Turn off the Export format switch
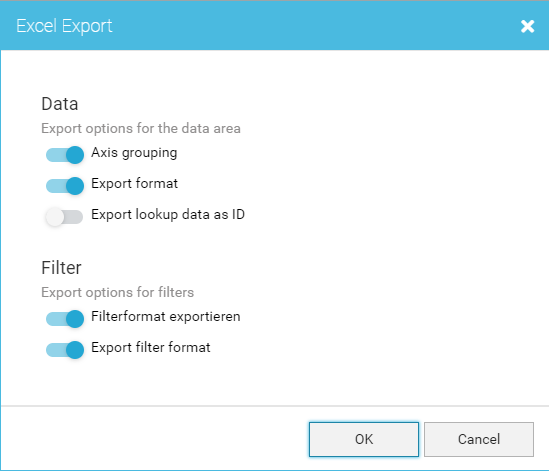The width and height of the screenshot is (549, 471). [65, 186]
